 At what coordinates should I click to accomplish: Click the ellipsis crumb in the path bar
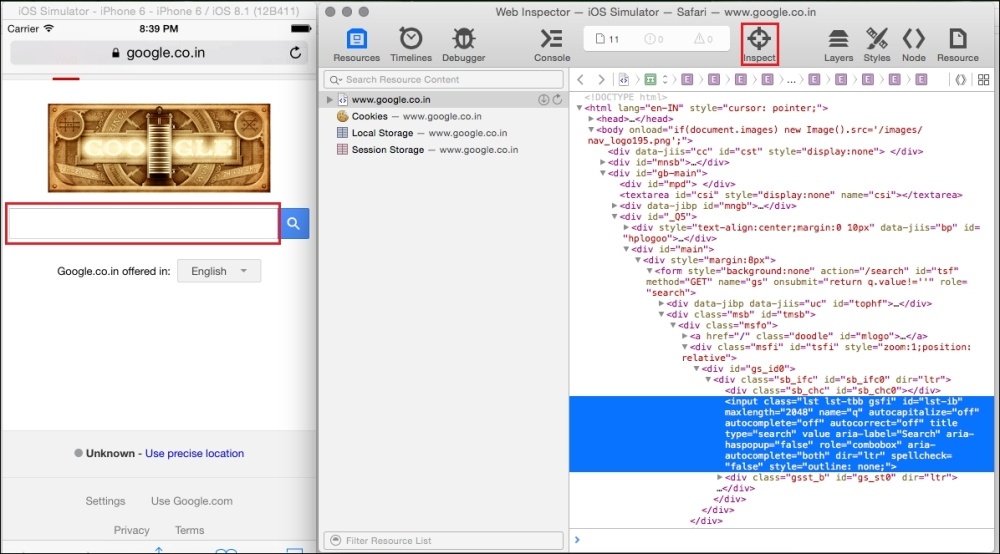(791, 80)
